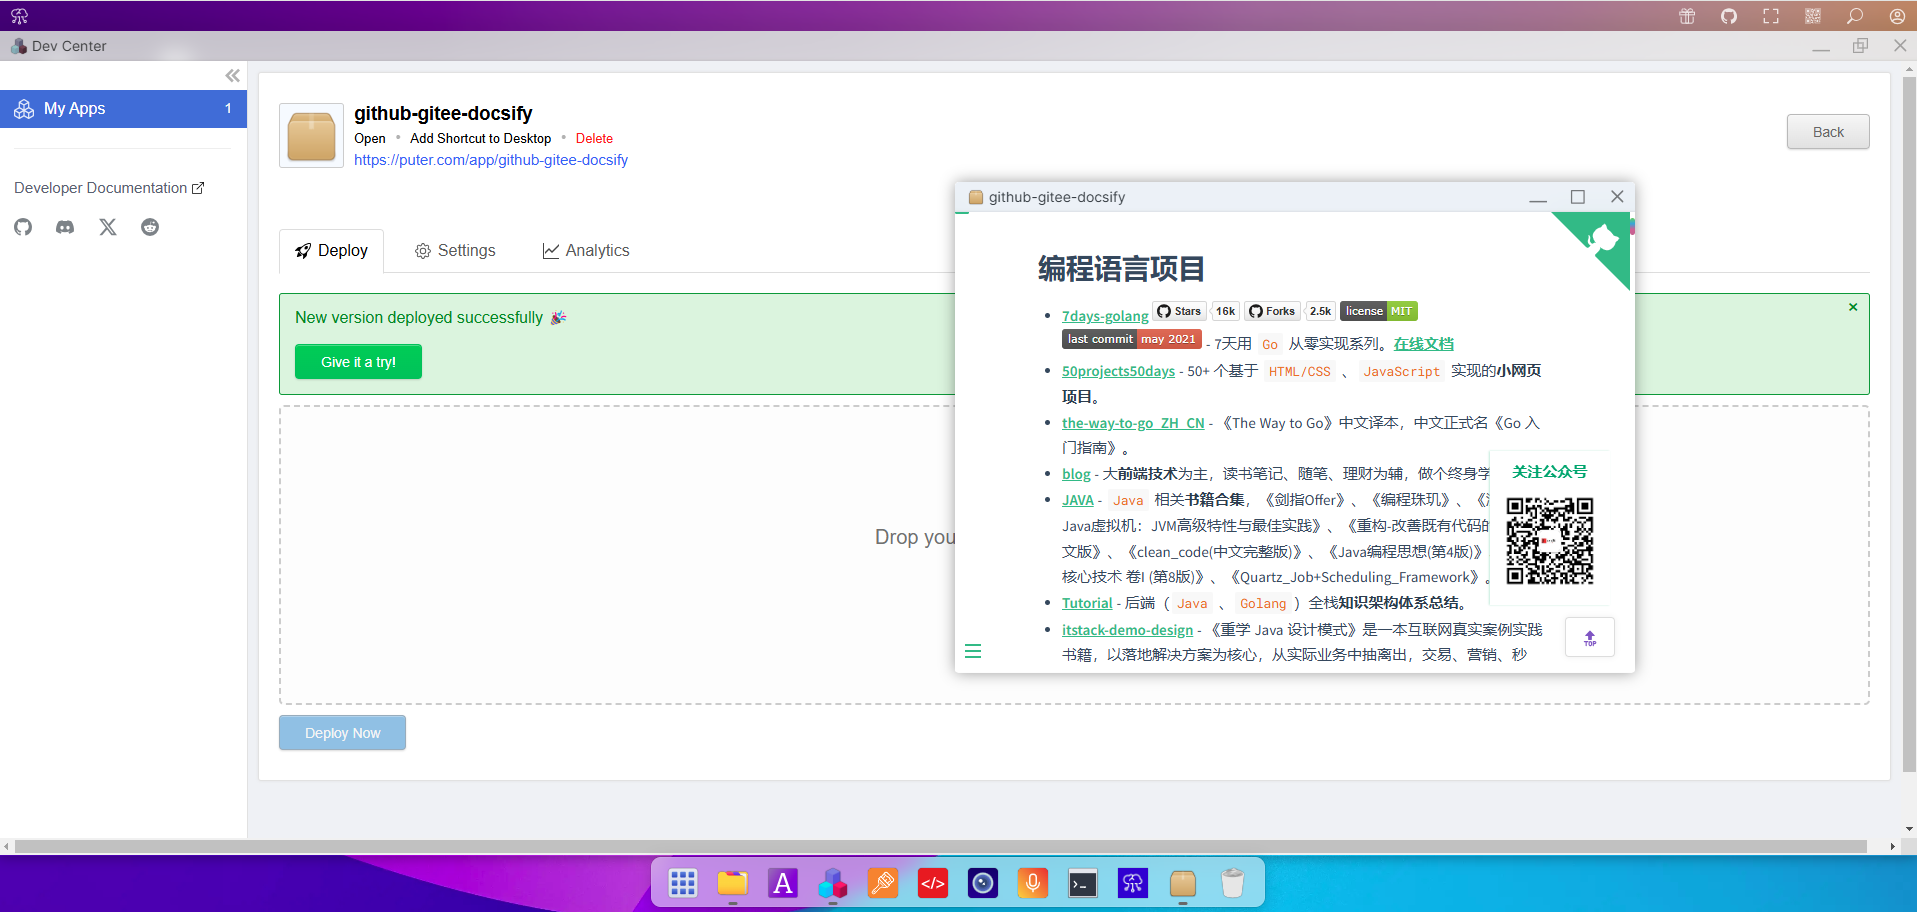This screenshot has height=912, width=1917.
Task: Select My Apps in the sidebar
Action: point(123,109)
